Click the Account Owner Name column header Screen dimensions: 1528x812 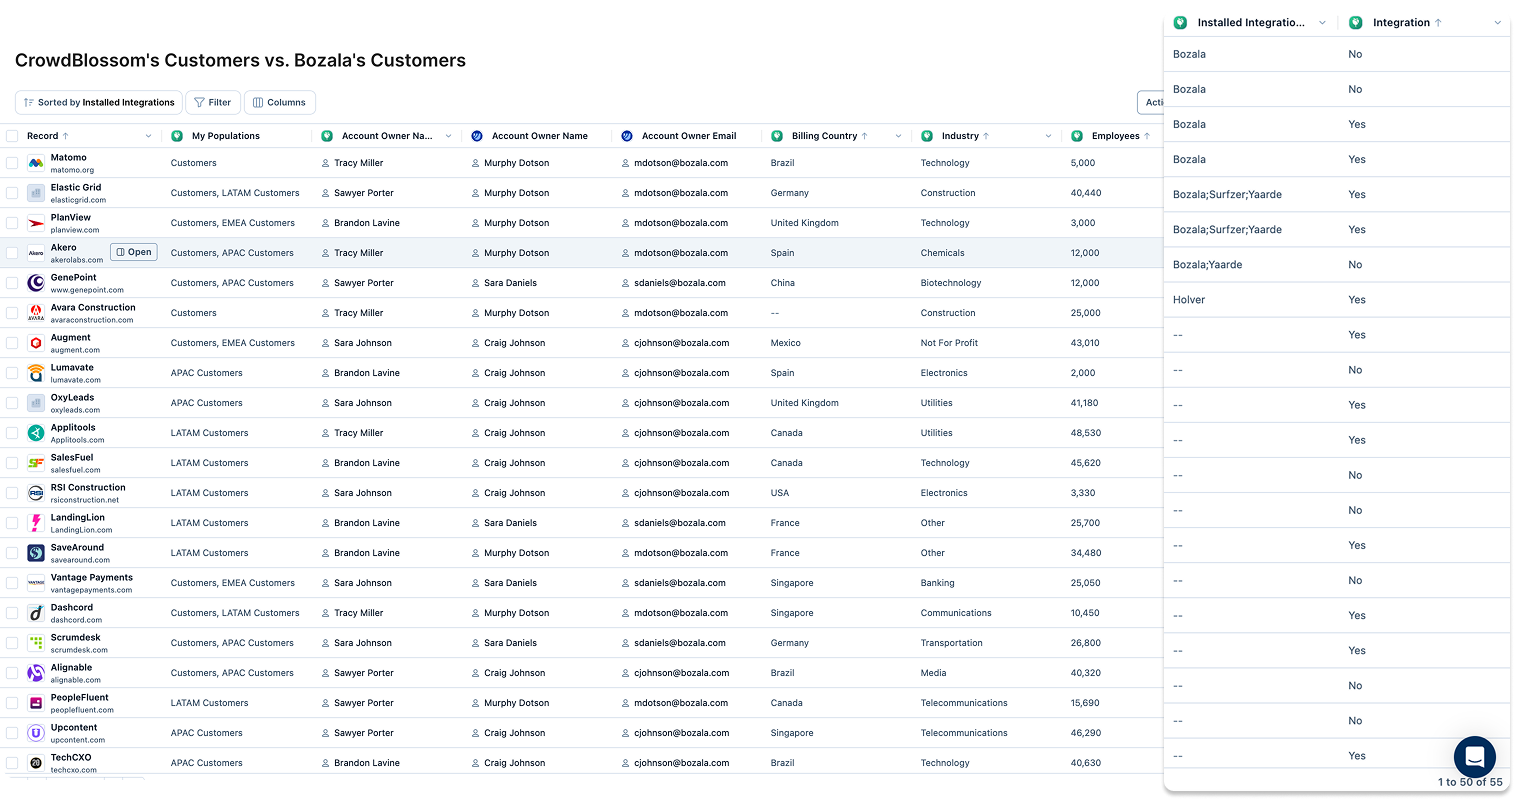[539, 136]
